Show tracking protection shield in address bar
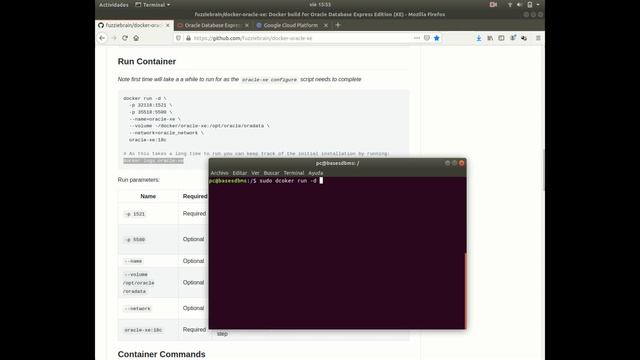Viewport: 640px width, 360px height. pyautogui.click(x=178, y=38)
